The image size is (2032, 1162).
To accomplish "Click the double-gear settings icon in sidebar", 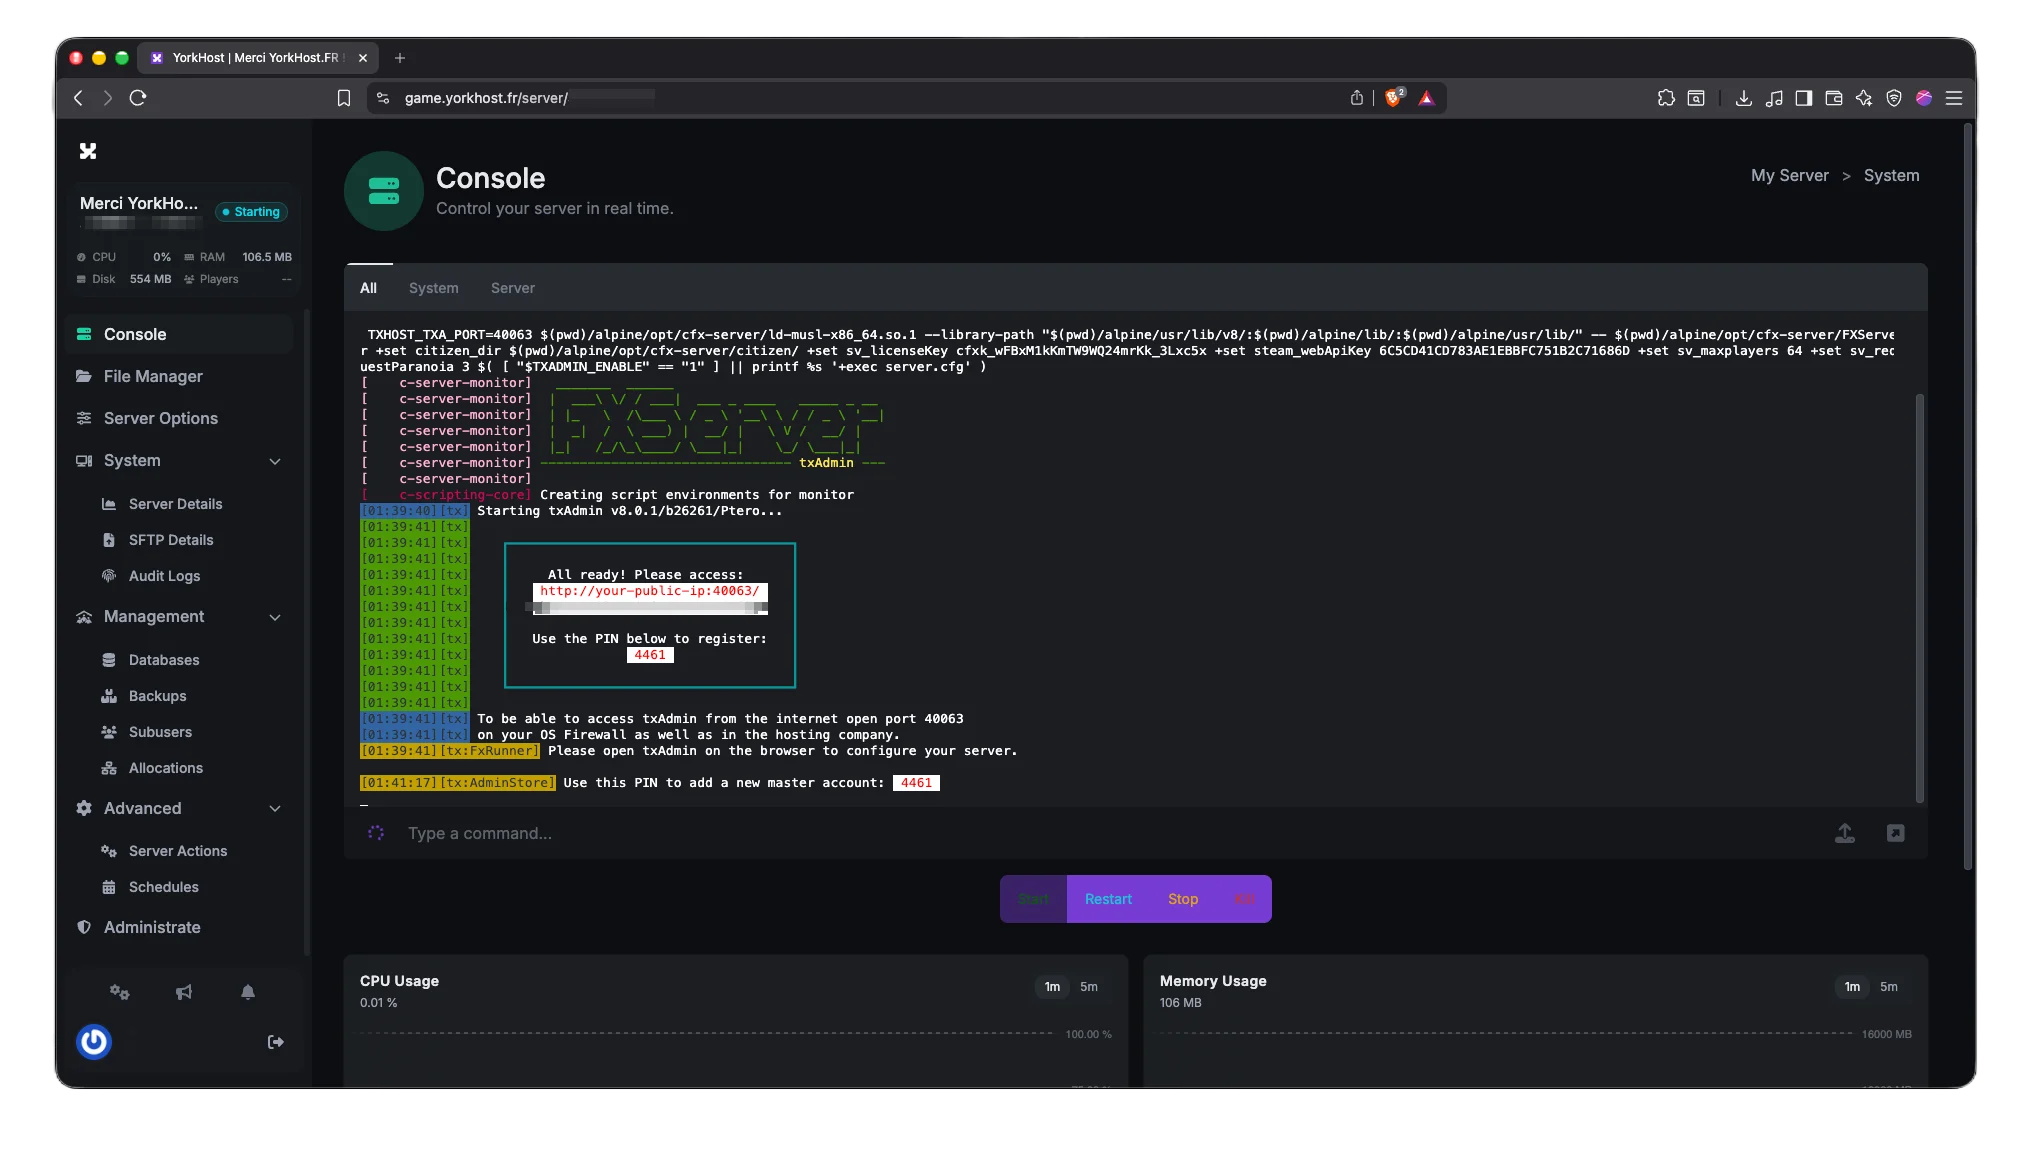I will click(120, 992).
